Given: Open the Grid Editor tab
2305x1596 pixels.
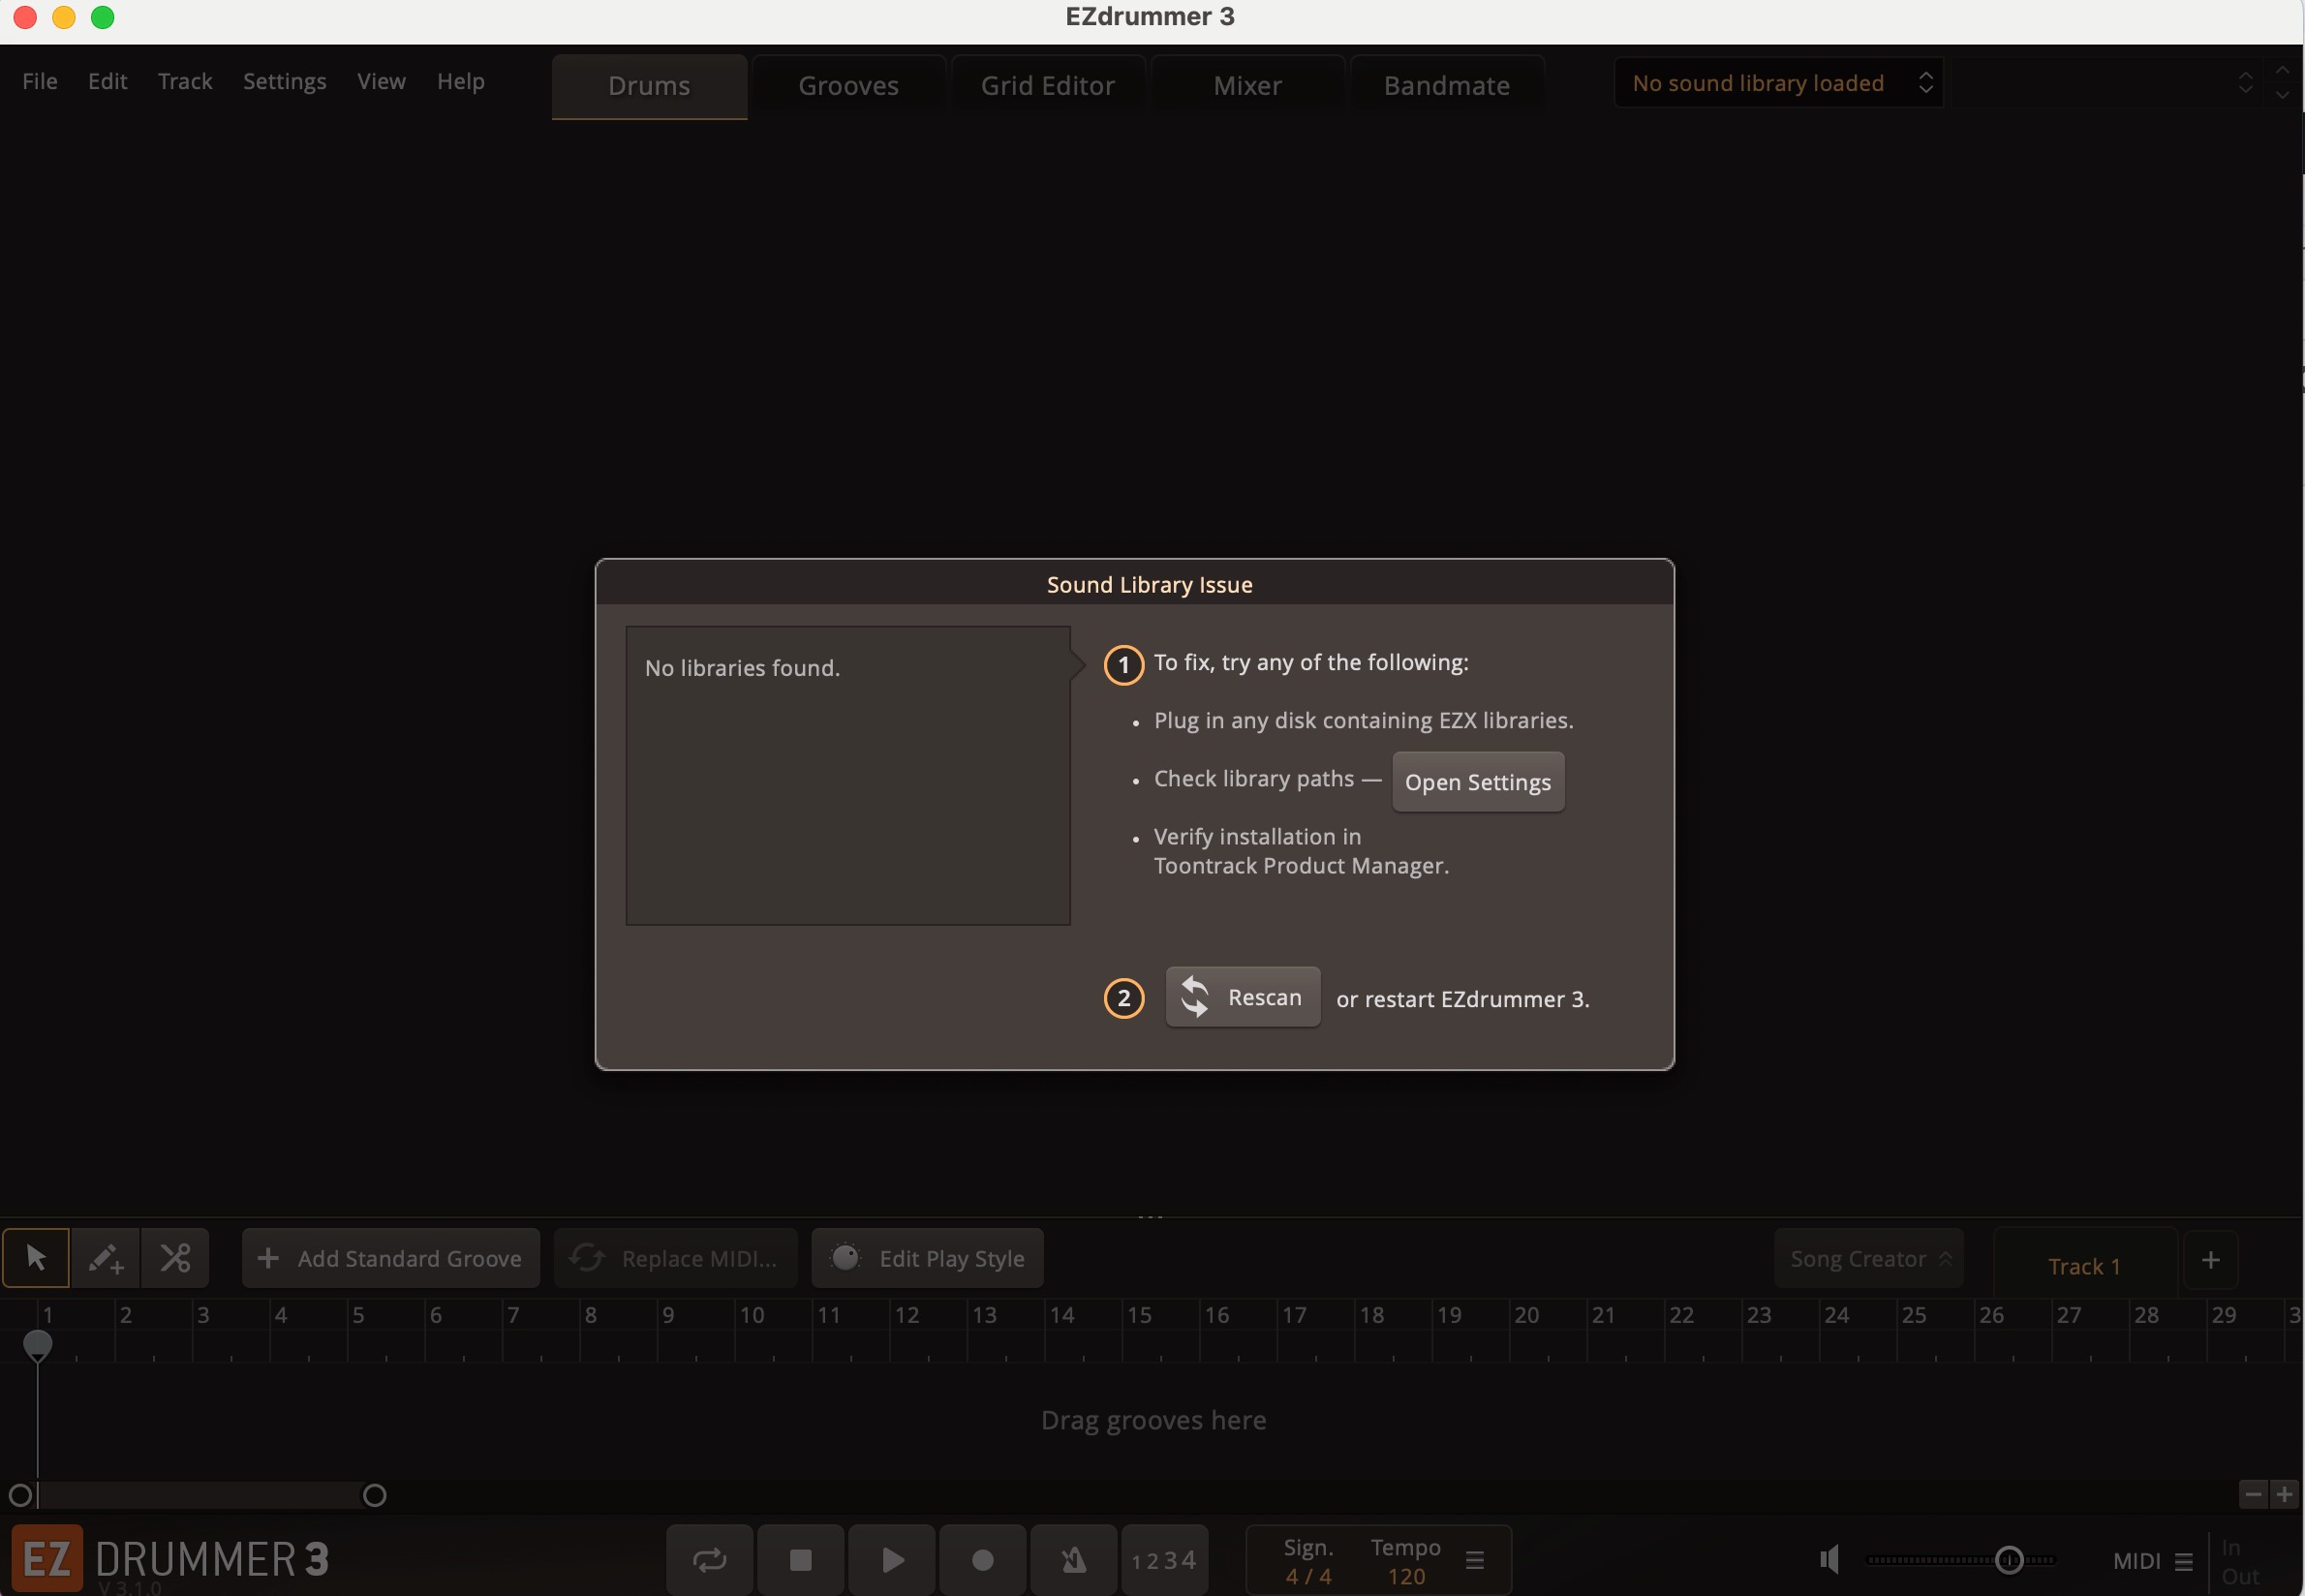Looking at the screenshot, I should pos(1047,86).
